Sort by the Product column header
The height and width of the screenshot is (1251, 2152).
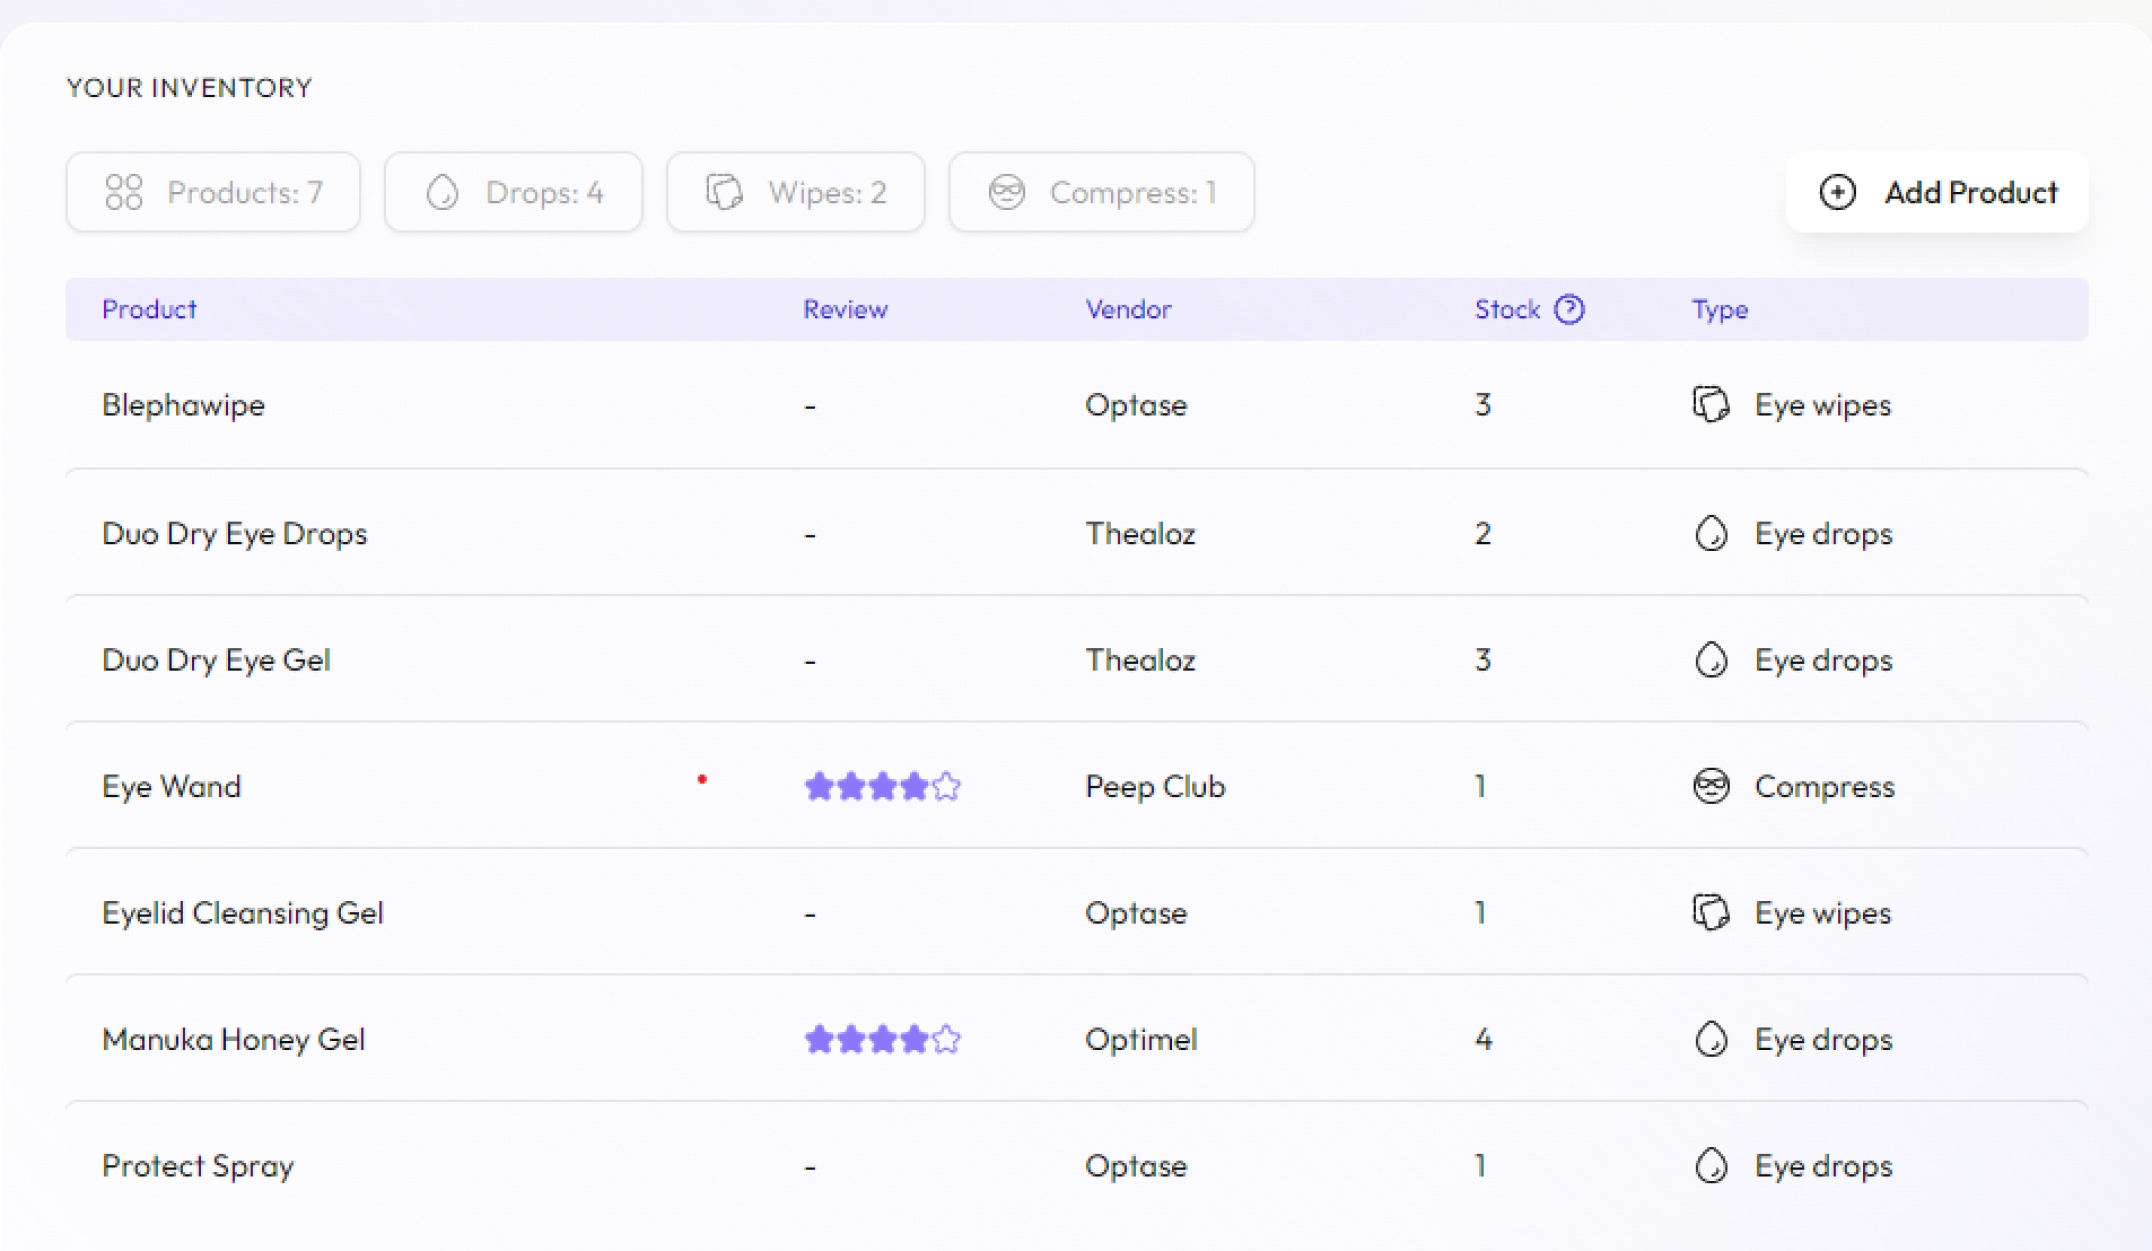pos(149,310)
